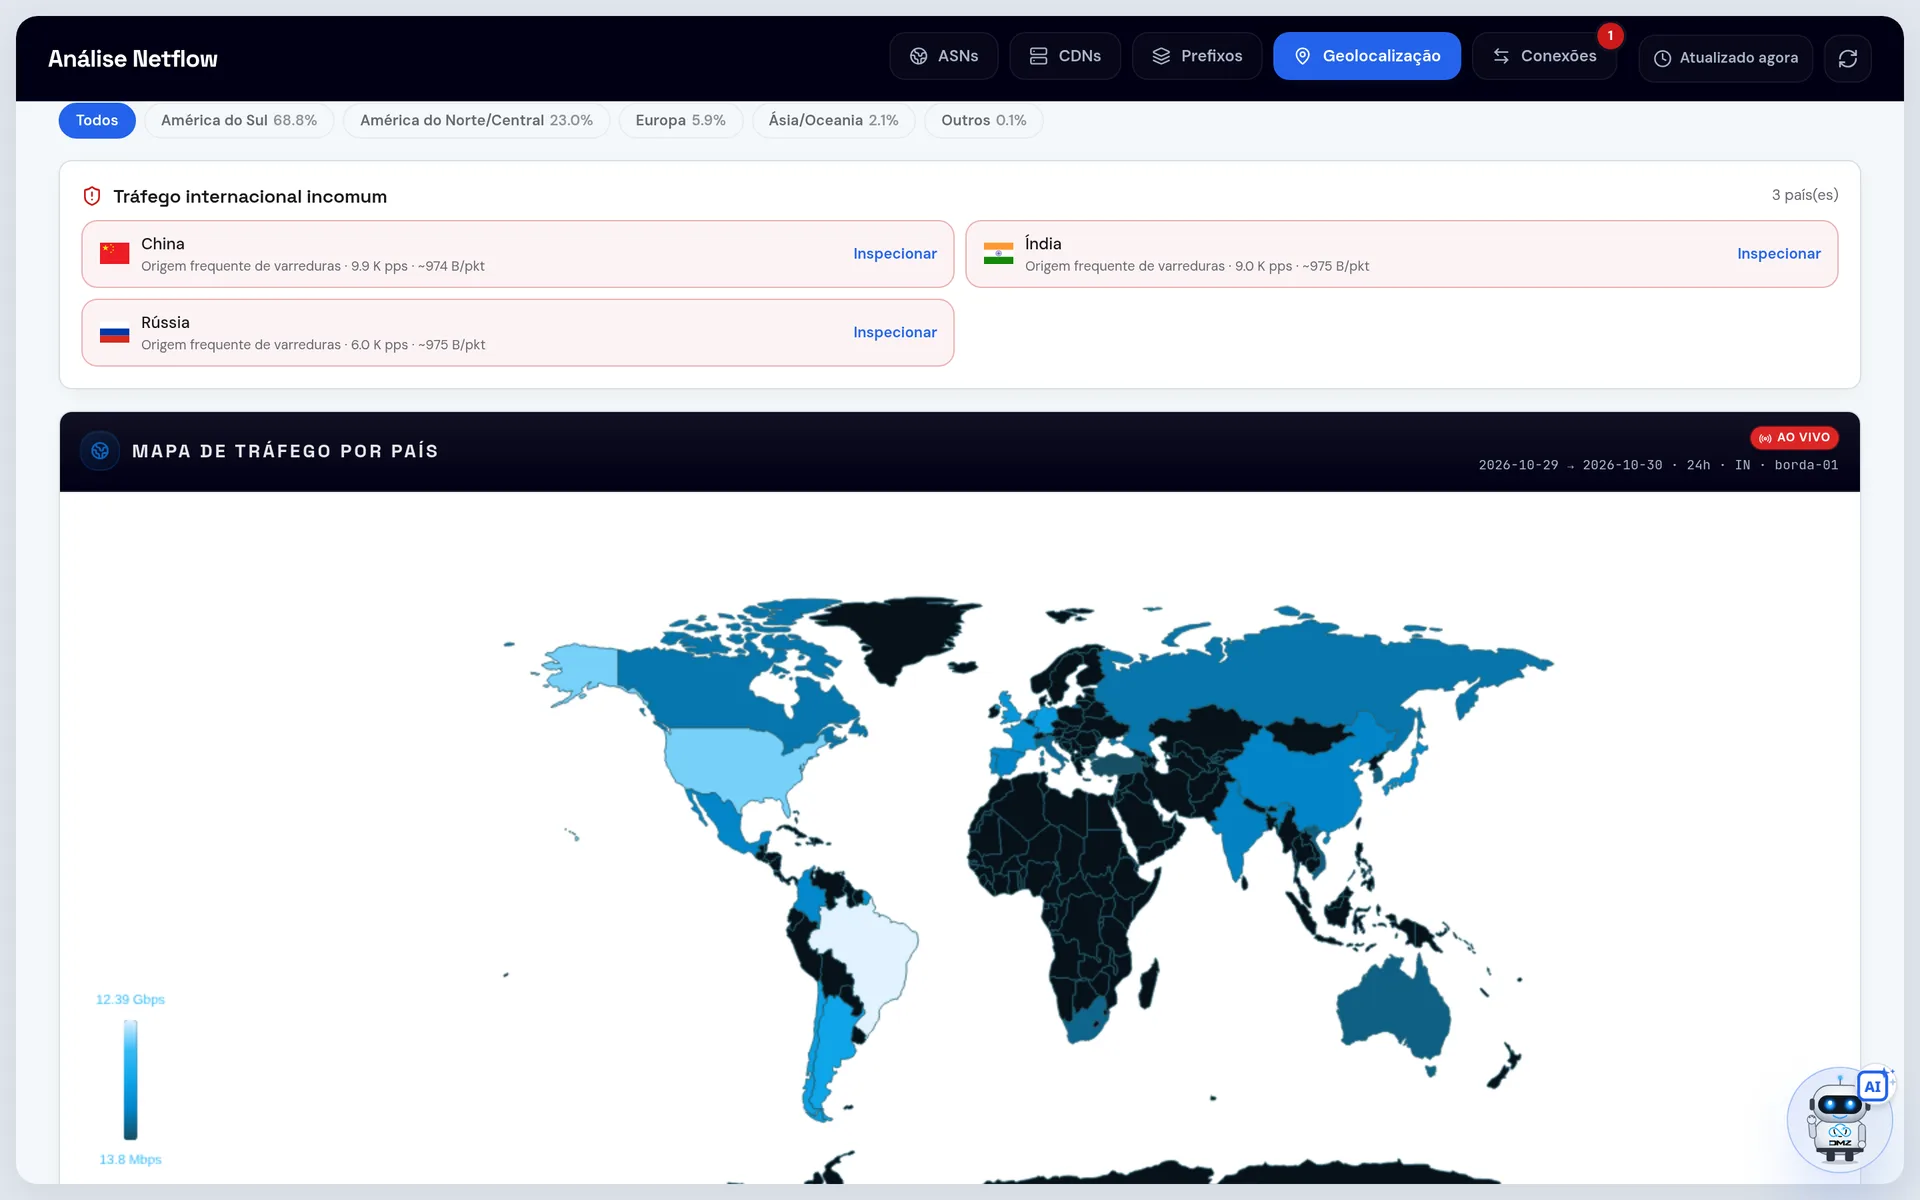Click the 12.39 Gbps legend maximum
The width and height of the screenshot is (1920, 1200).
click(130, 999)
